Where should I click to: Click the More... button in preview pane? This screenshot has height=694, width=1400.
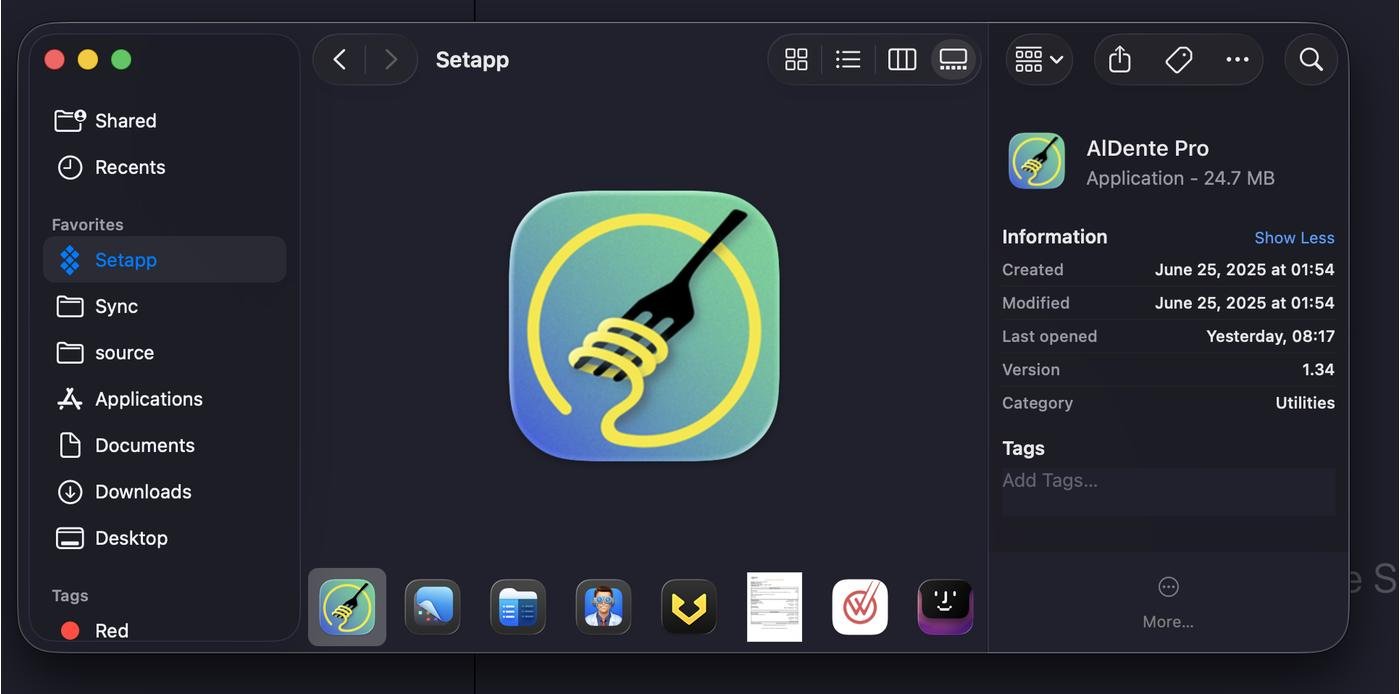(x=1168, y=603)
